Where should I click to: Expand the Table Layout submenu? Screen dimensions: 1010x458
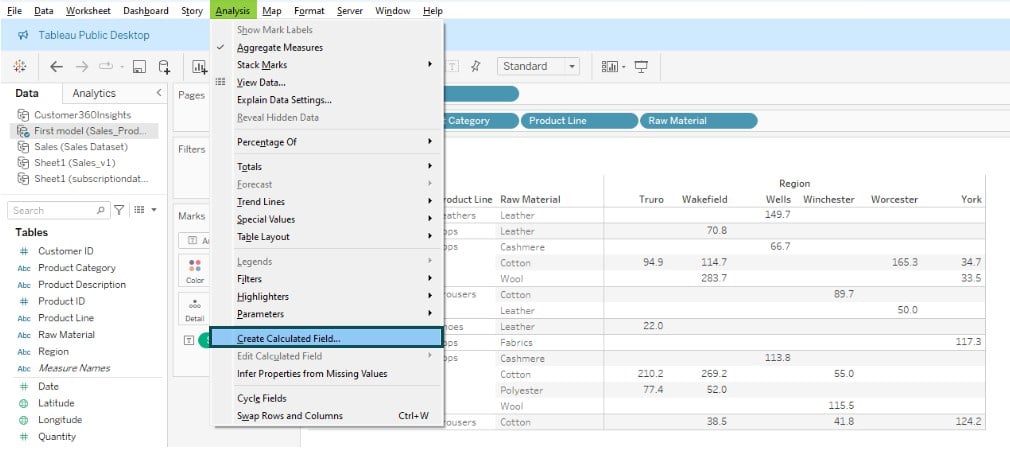[x=327, y=236]
